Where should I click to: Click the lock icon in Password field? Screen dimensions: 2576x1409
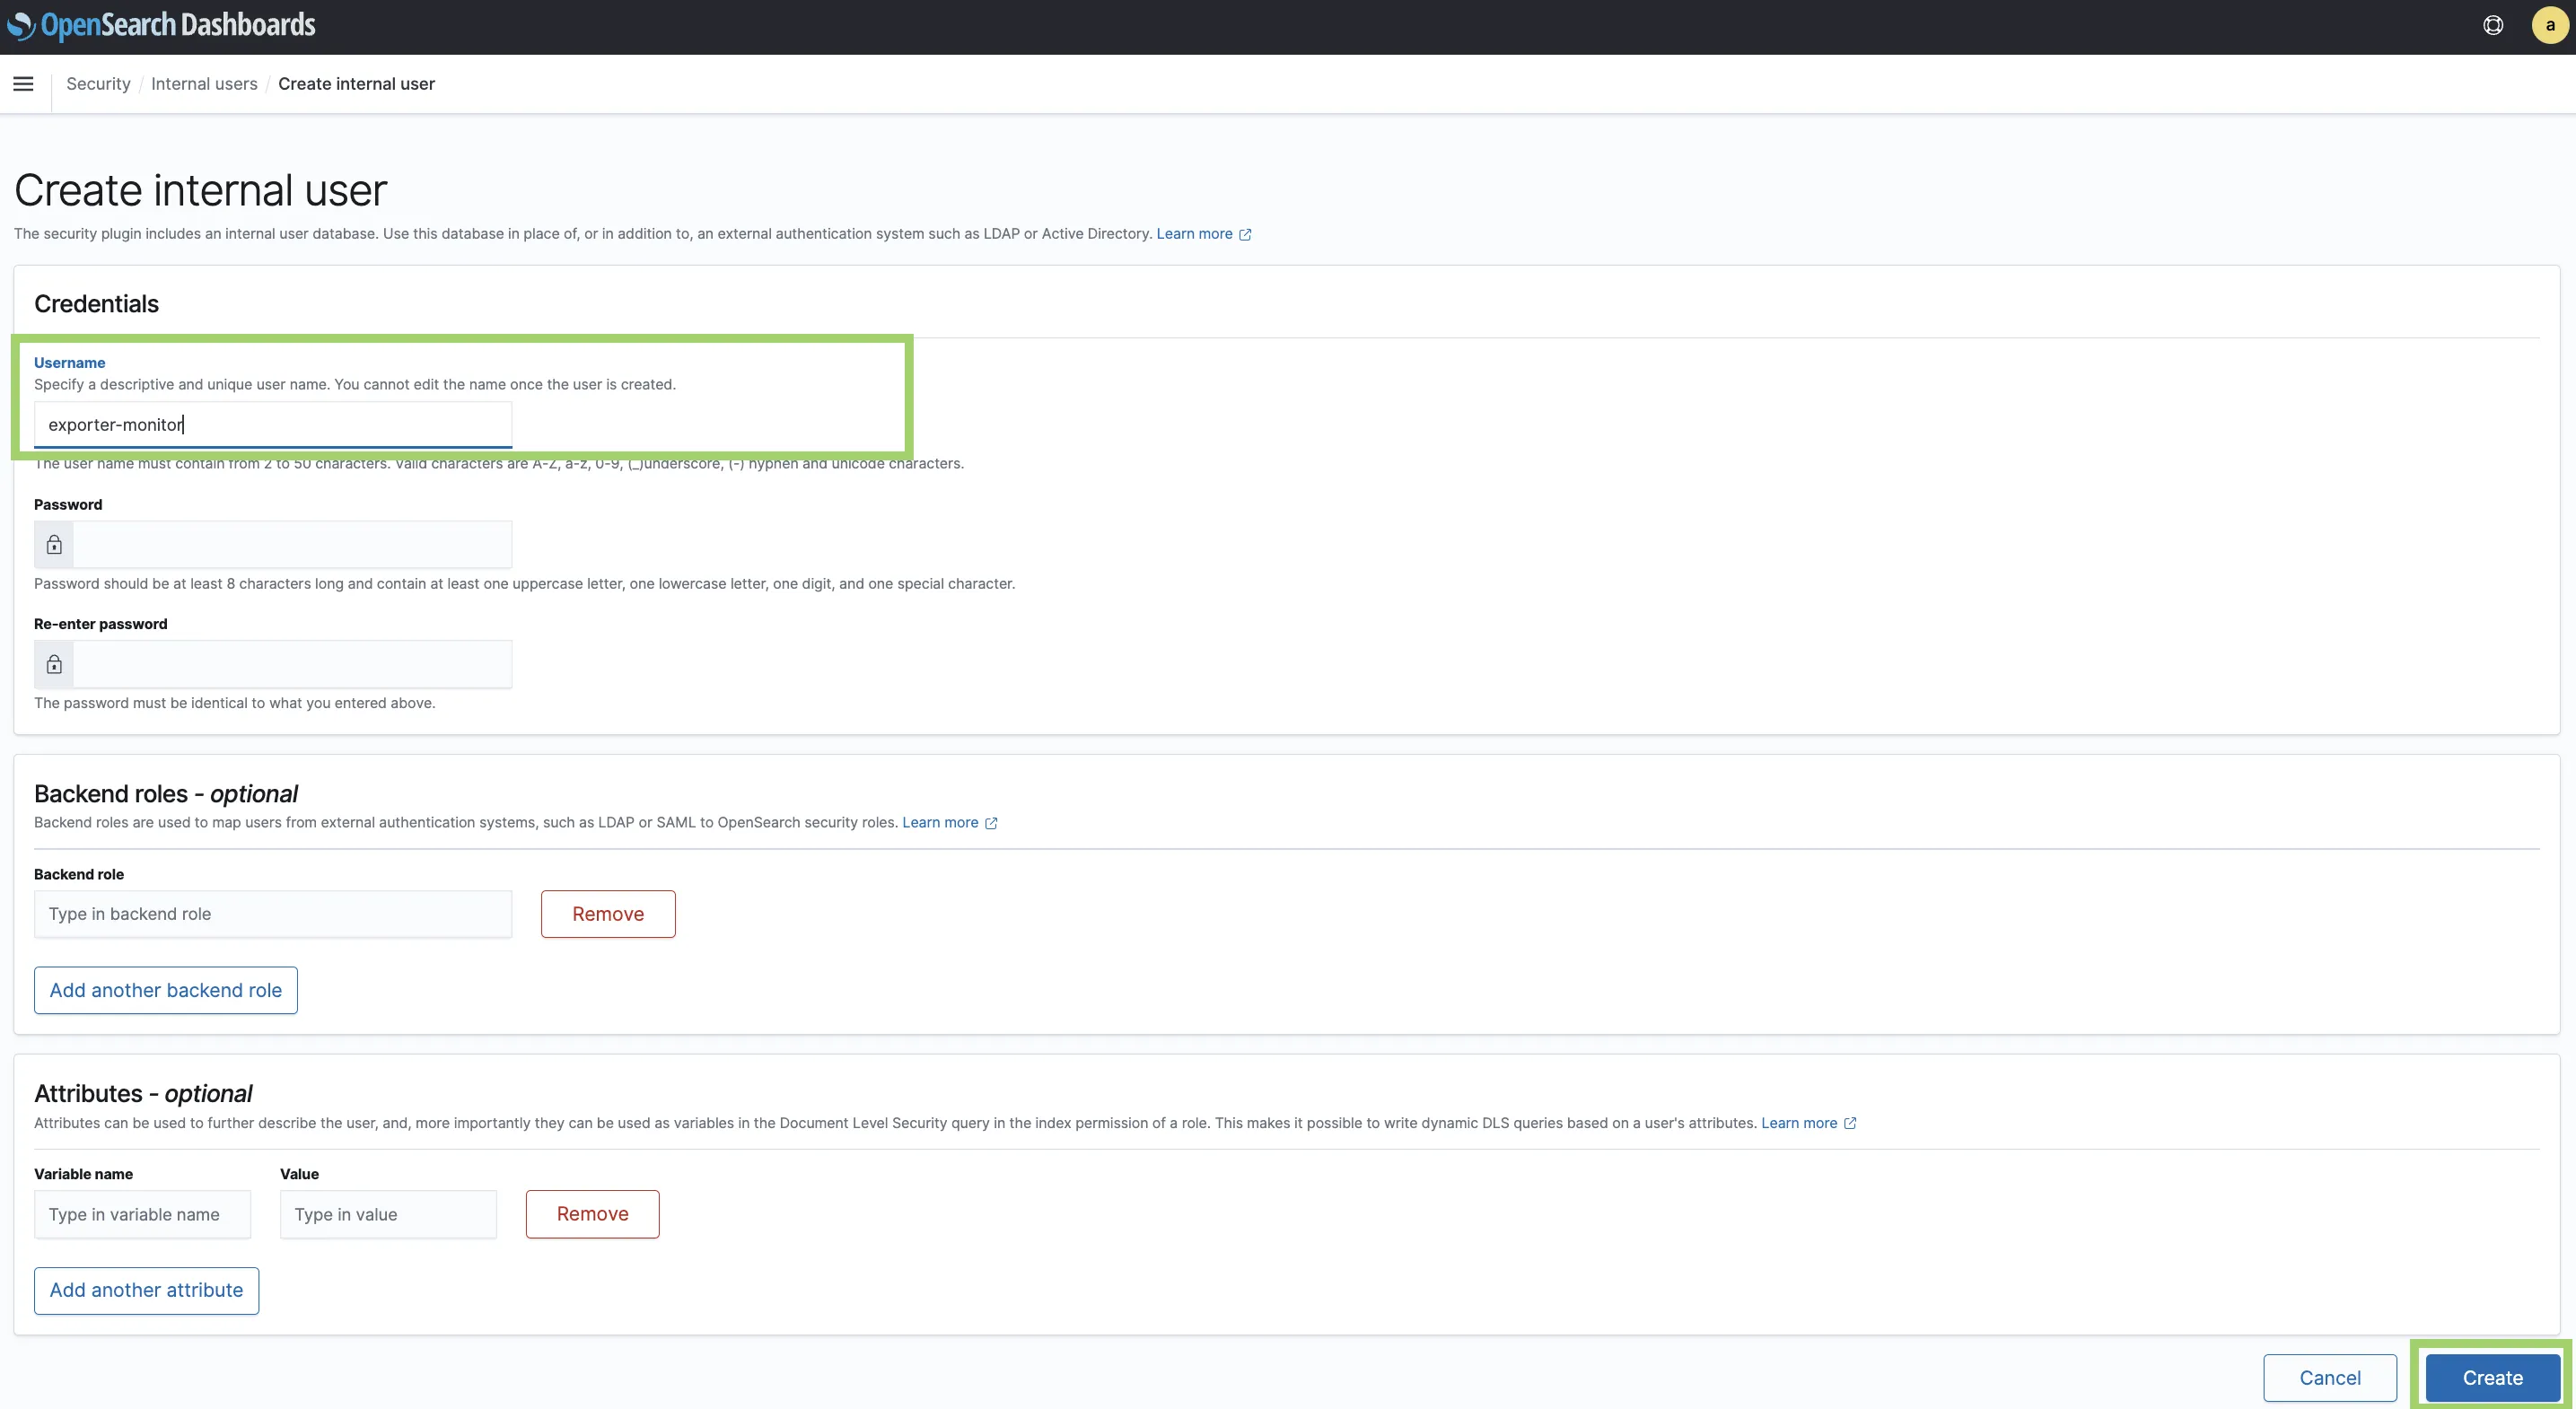54,545
